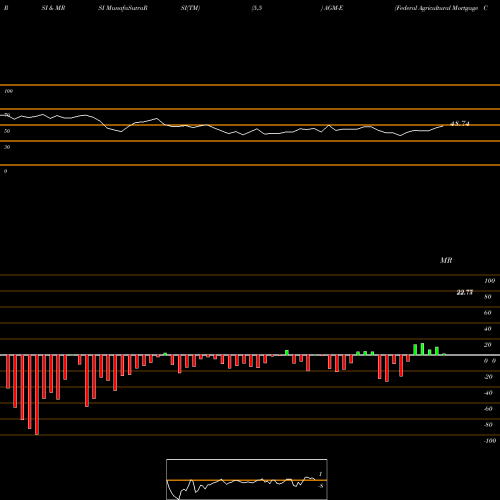Click the MR axis label -100
The width and height of the screenshot is (500, 500).
(x=490, y=441)
